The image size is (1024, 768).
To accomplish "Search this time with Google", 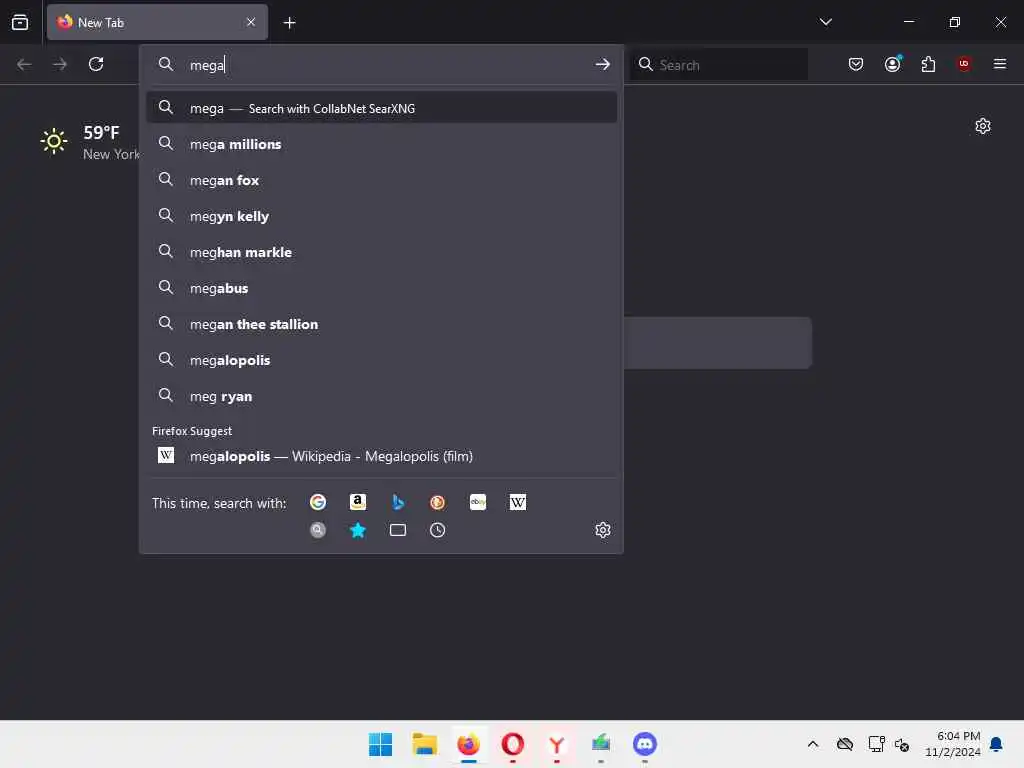I will [x=318, y=502].
